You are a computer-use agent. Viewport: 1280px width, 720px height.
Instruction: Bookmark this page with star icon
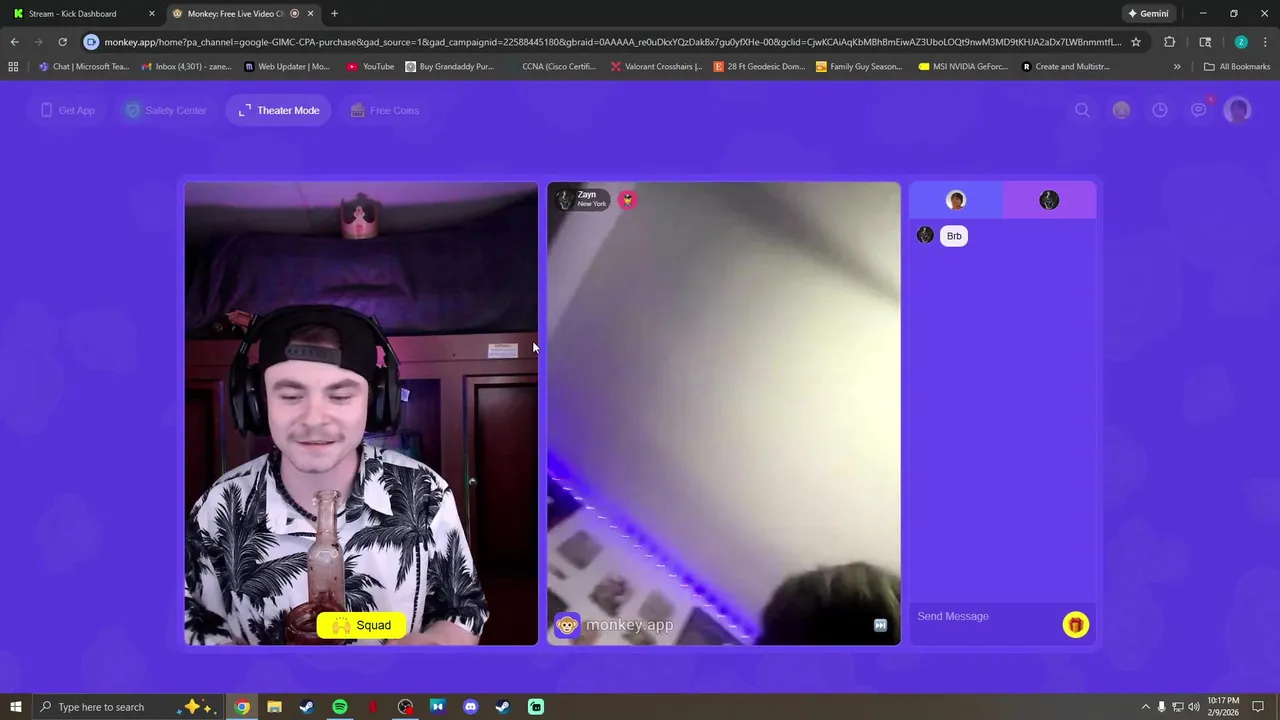tap(1136, 42)
